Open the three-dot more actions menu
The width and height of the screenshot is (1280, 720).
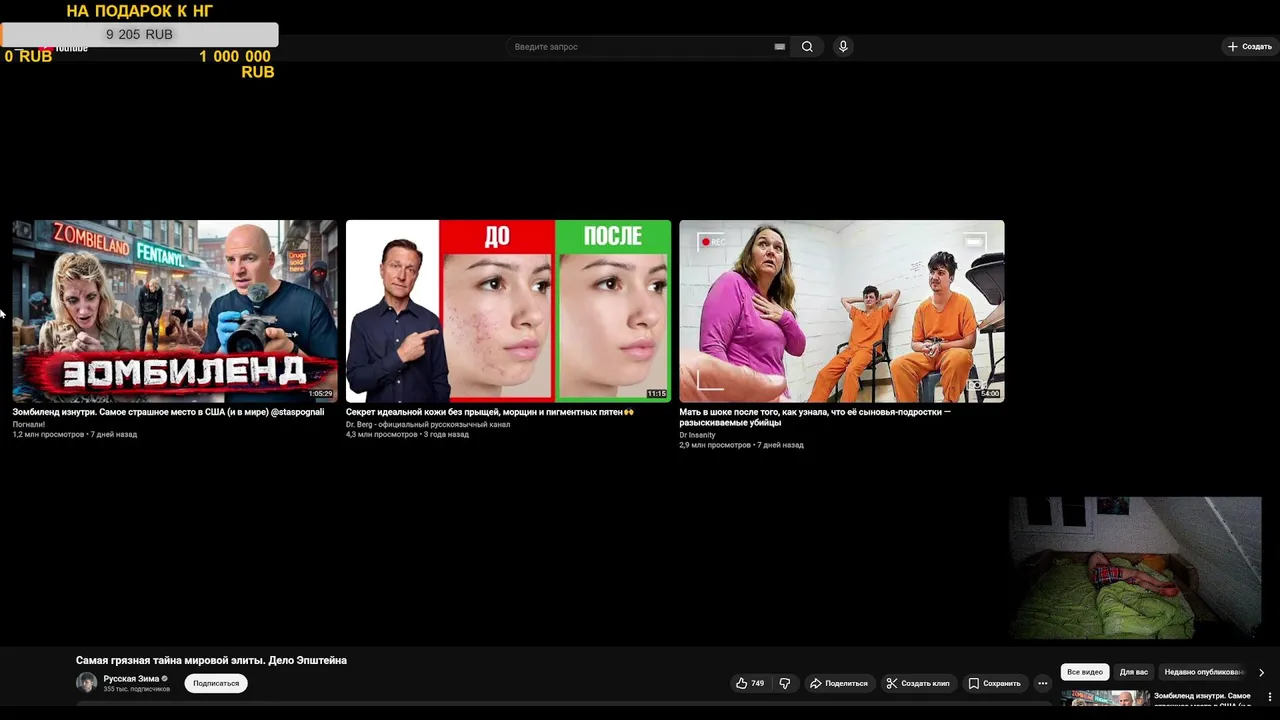point(1042,683)
